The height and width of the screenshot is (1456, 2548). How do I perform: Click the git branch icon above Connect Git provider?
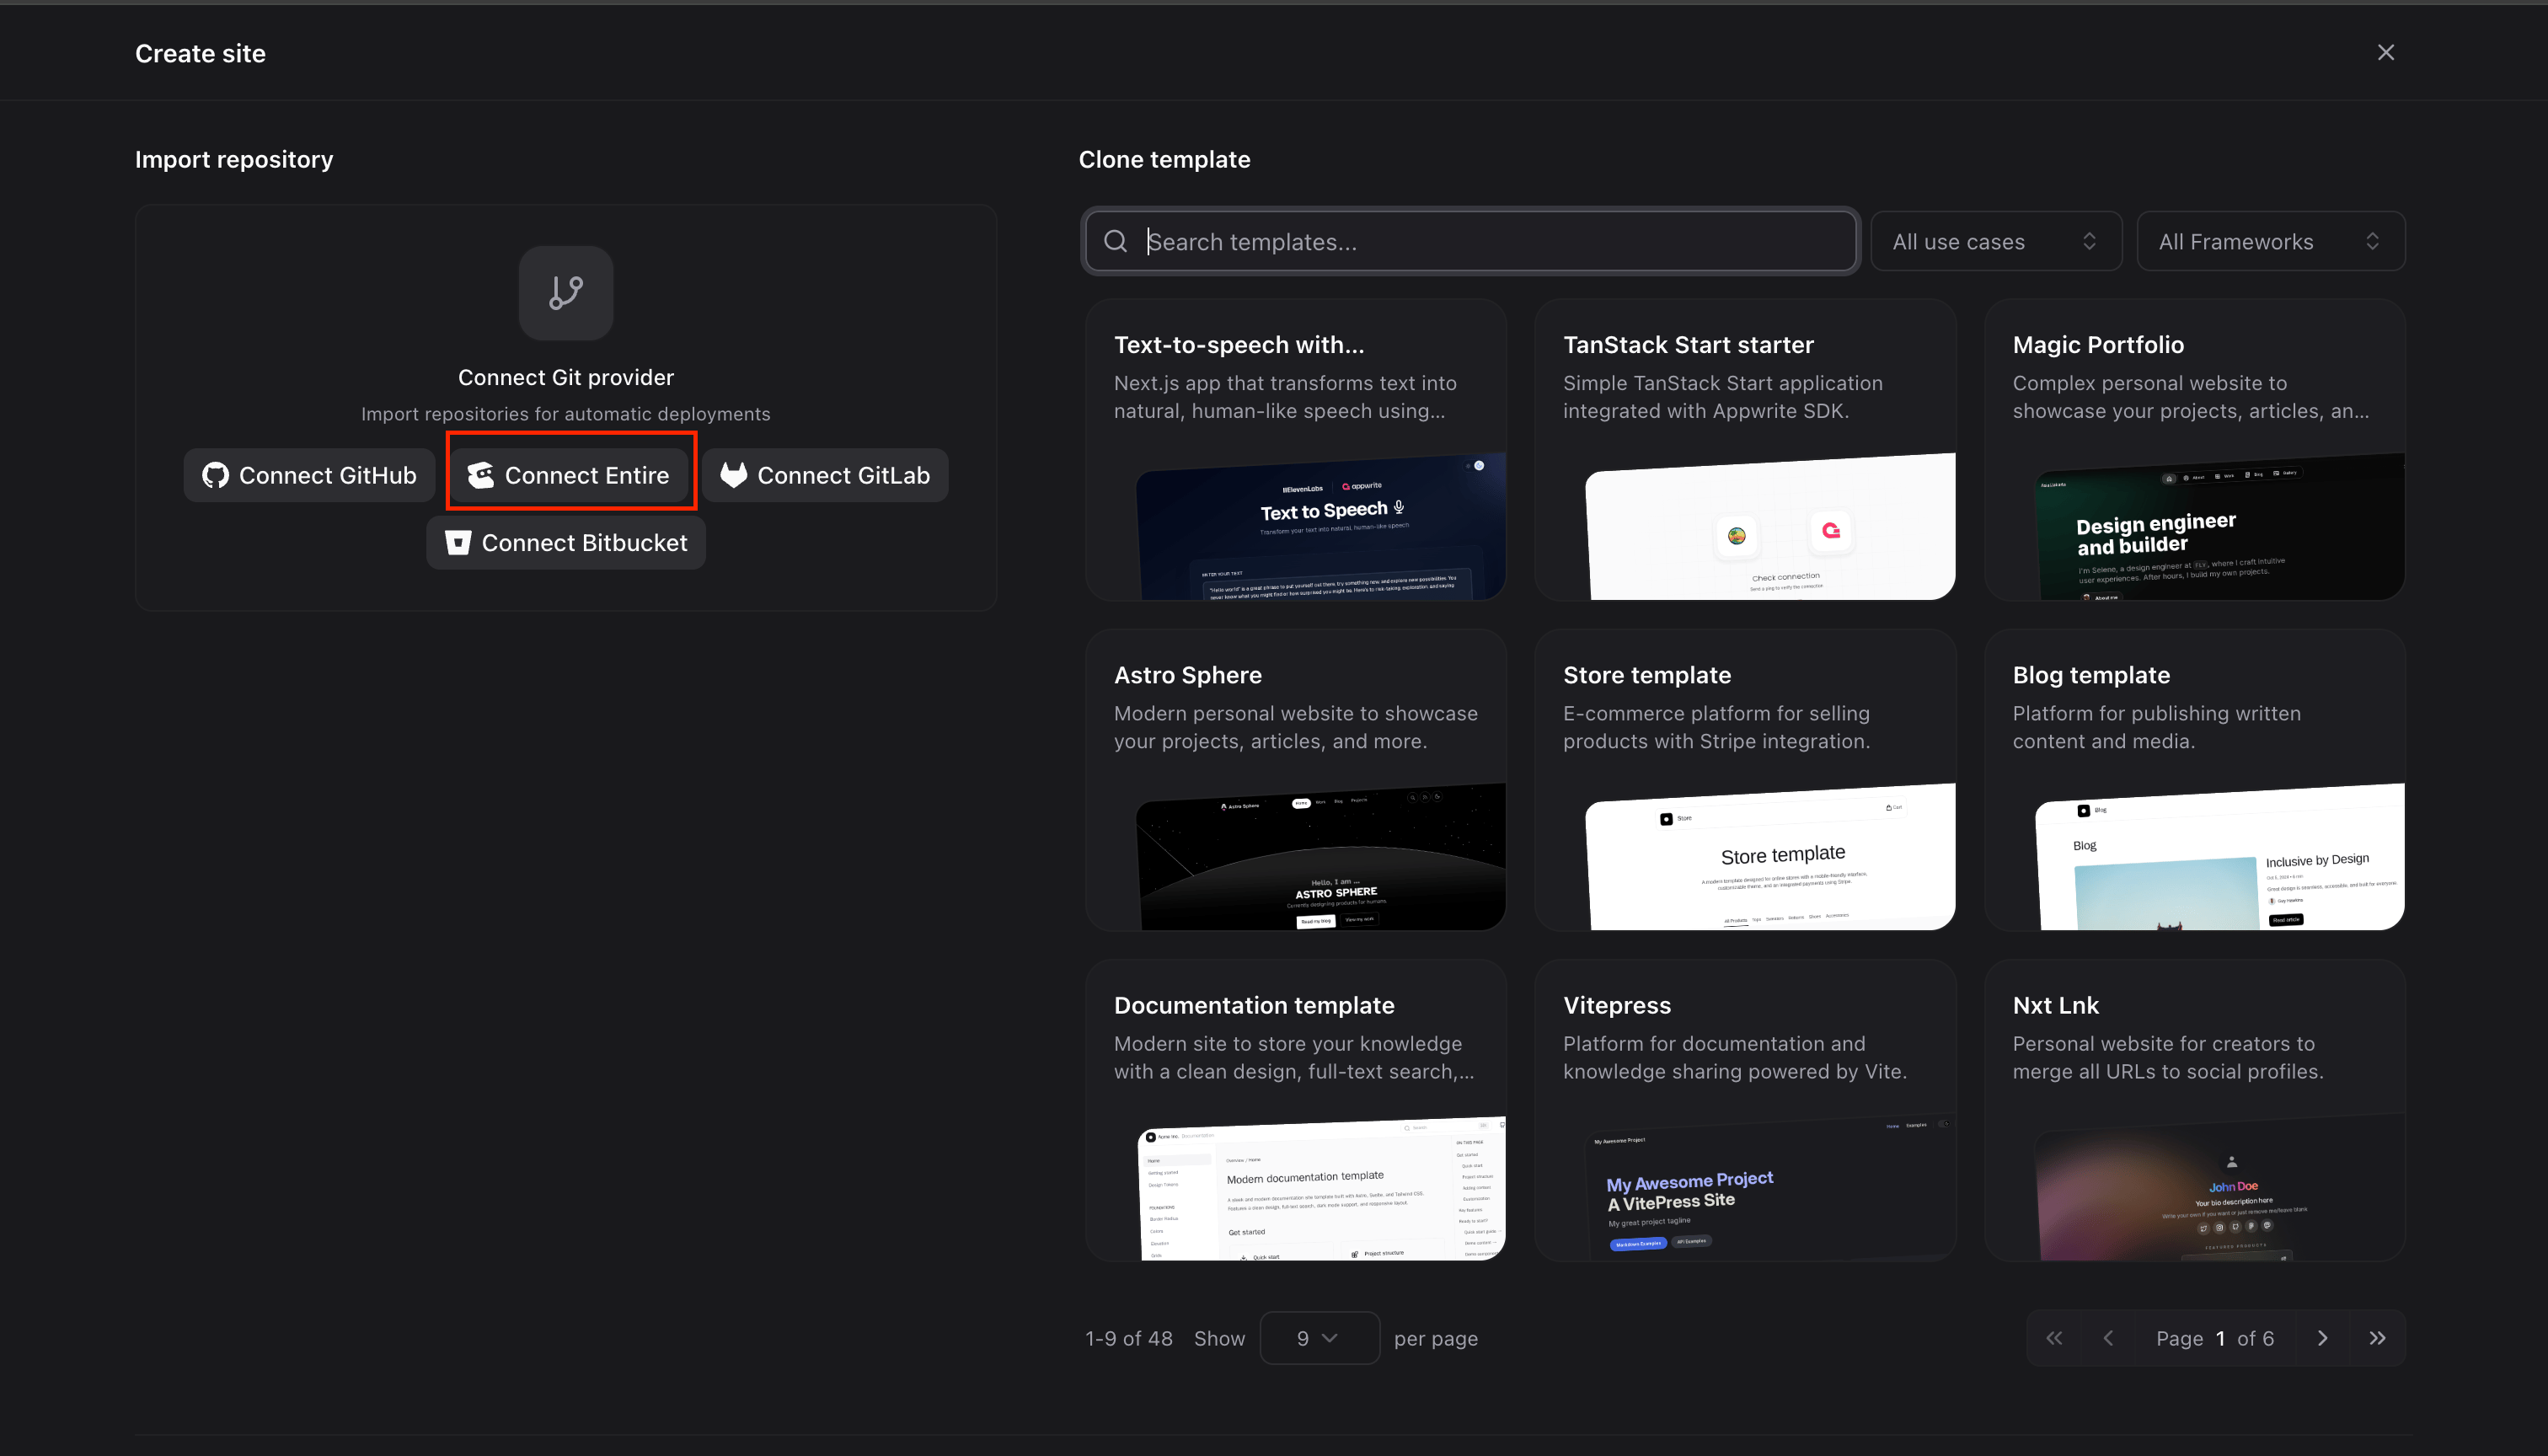(566, 293)
